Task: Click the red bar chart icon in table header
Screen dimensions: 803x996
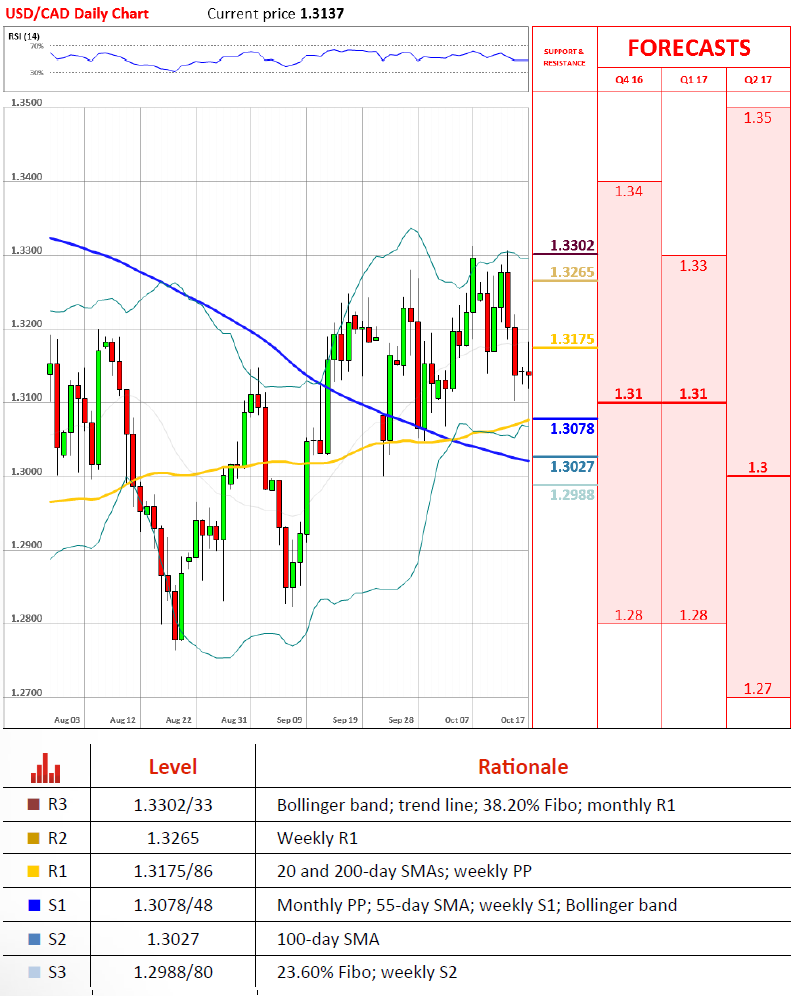Action: [46, 768]
